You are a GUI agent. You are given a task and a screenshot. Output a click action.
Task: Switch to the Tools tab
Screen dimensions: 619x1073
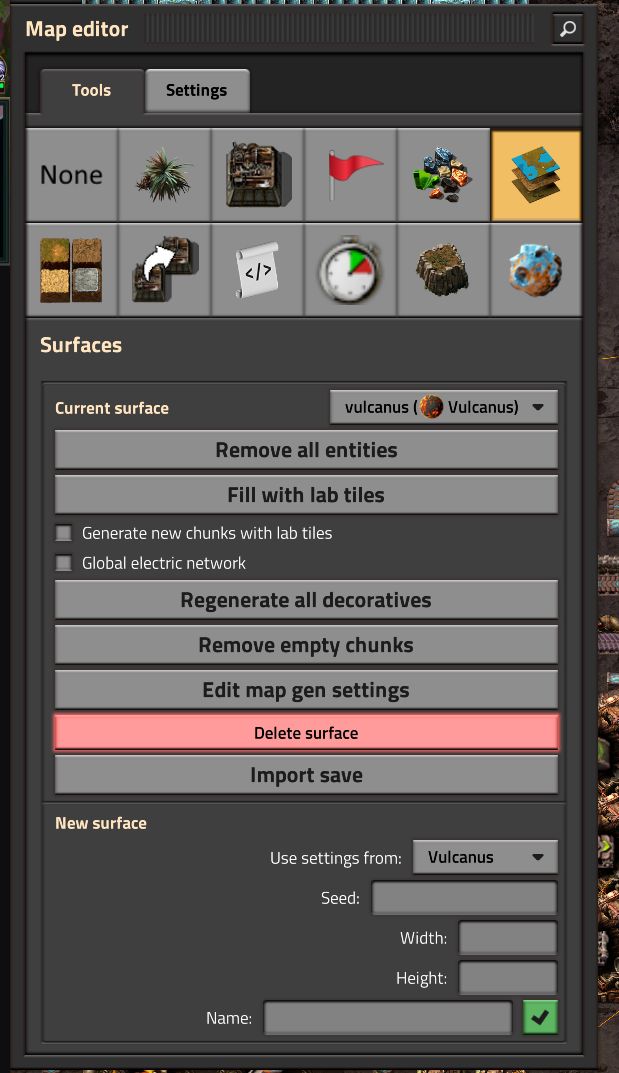(91, 91)
